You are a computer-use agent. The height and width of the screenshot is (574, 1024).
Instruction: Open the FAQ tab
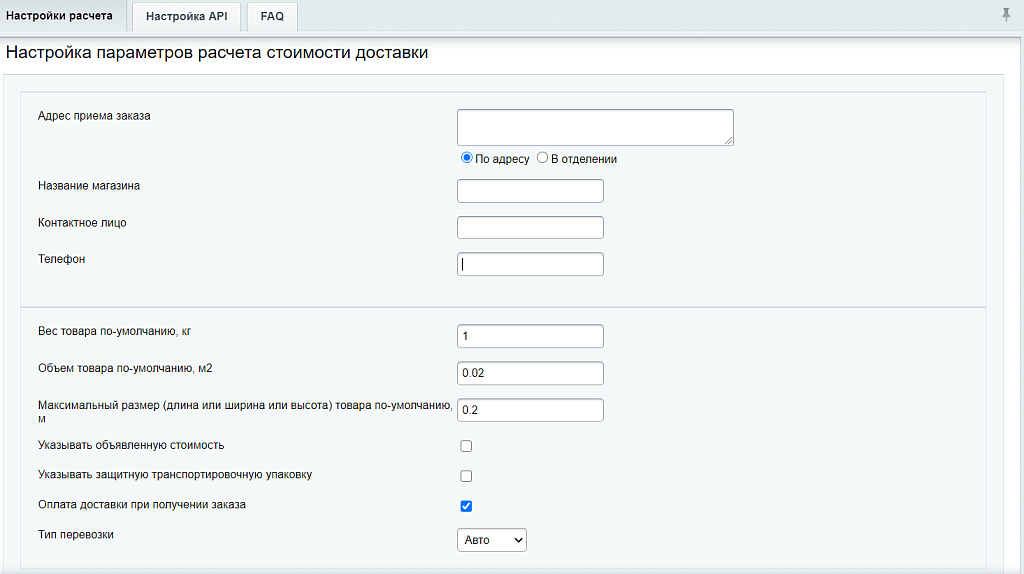tap(272, 17)
